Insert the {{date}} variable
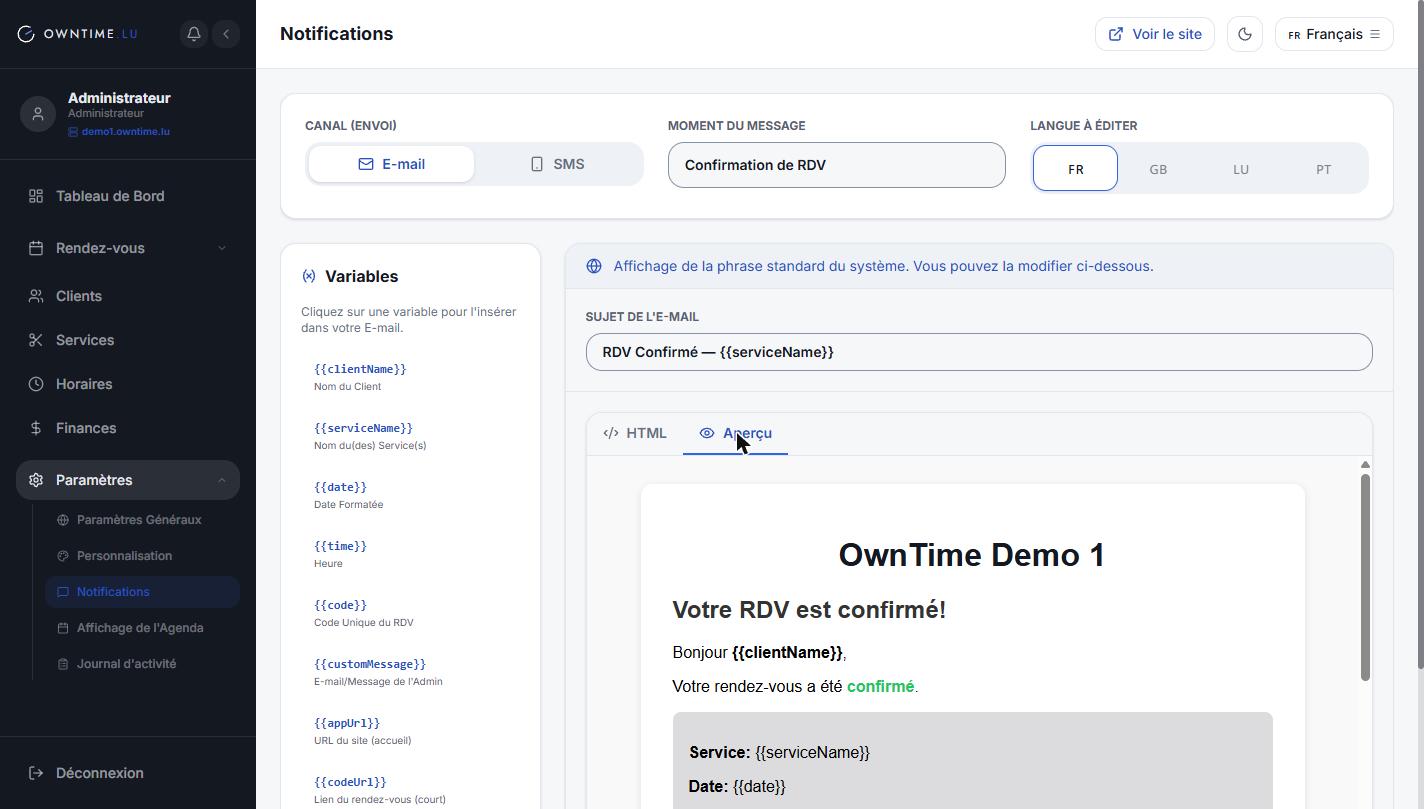The height and width of the screenshot is (809, 1424). [410, 495]
